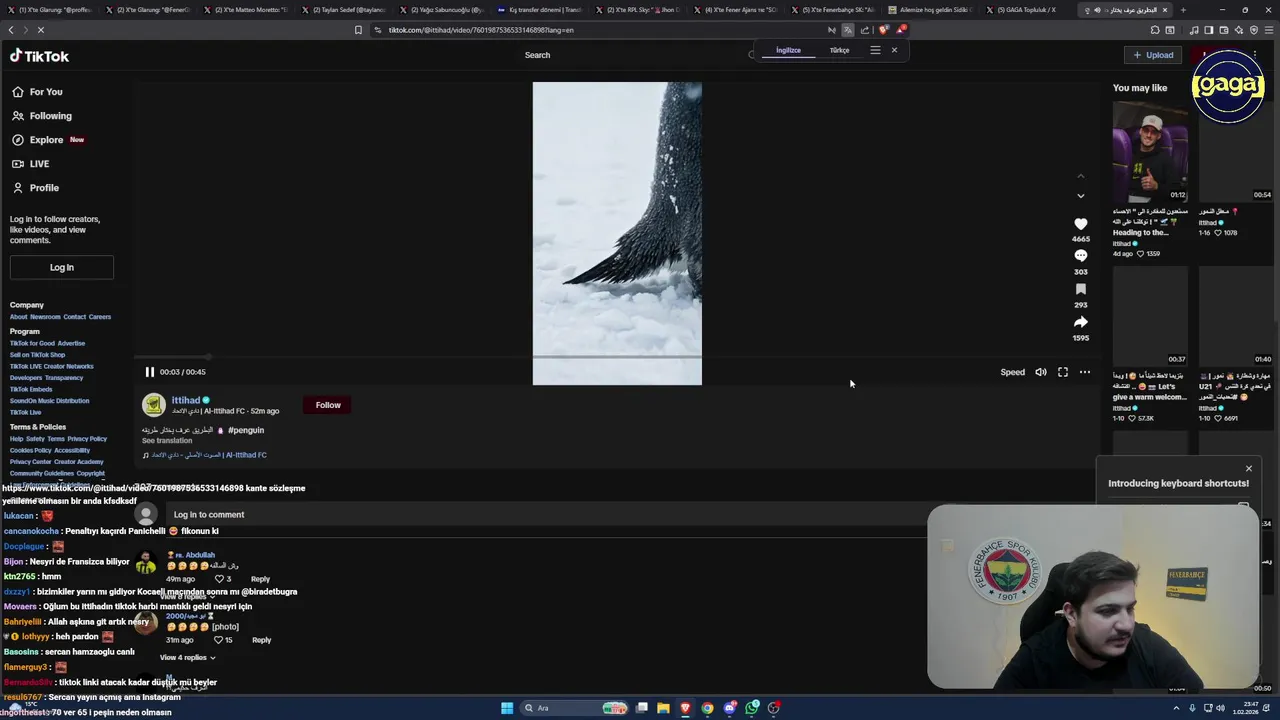Follow the ittihad account
Image resolution: width=1280 pixels, height=720 pixels.
click(x=328, y=405)
